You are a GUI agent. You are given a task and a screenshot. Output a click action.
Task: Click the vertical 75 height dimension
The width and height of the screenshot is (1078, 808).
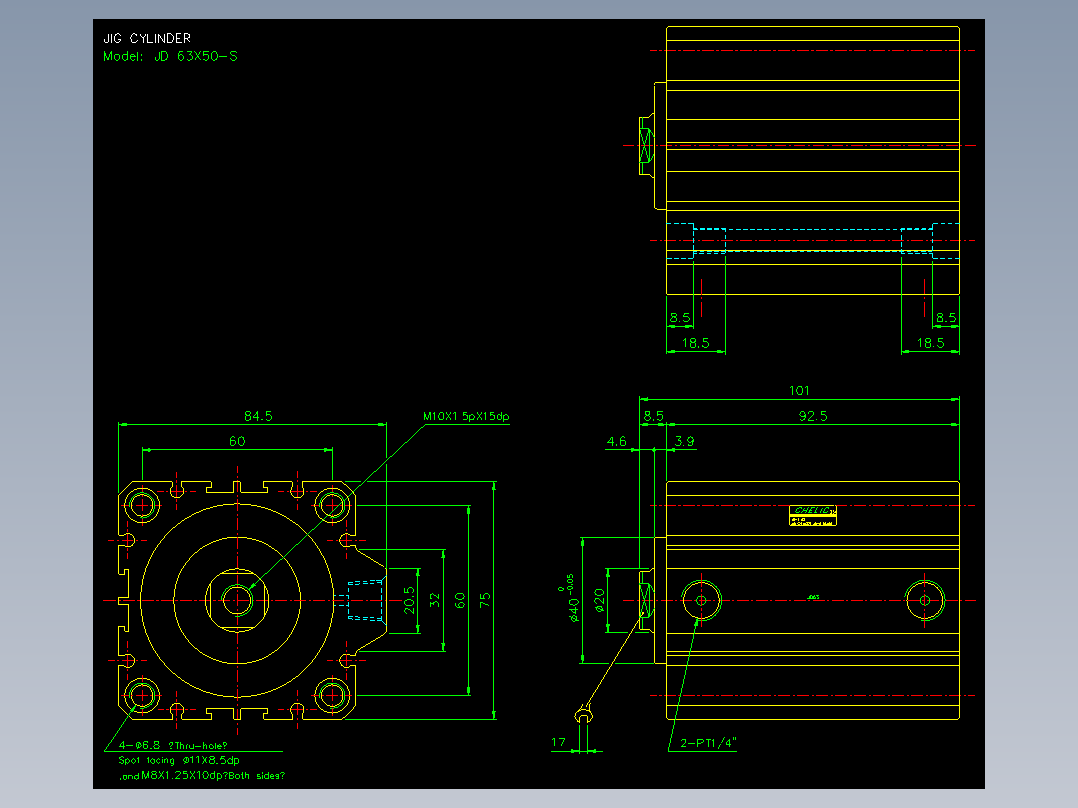point(485,600)
